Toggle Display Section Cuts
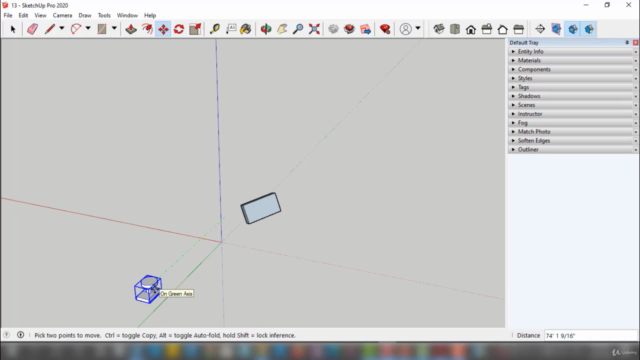 tap(573, 29)
